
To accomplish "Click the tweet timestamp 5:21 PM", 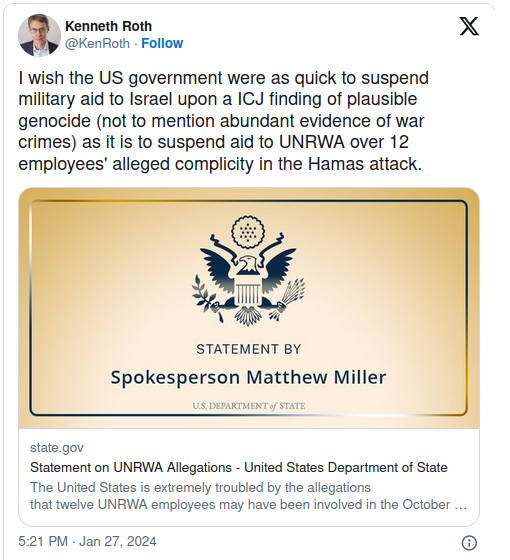I will point(43,541).
